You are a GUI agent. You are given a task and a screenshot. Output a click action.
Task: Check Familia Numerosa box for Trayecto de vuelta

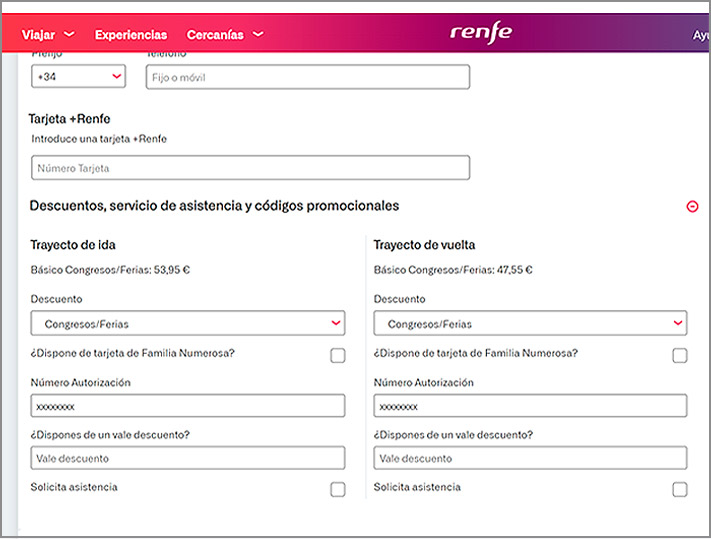click(x=680, y=355)
